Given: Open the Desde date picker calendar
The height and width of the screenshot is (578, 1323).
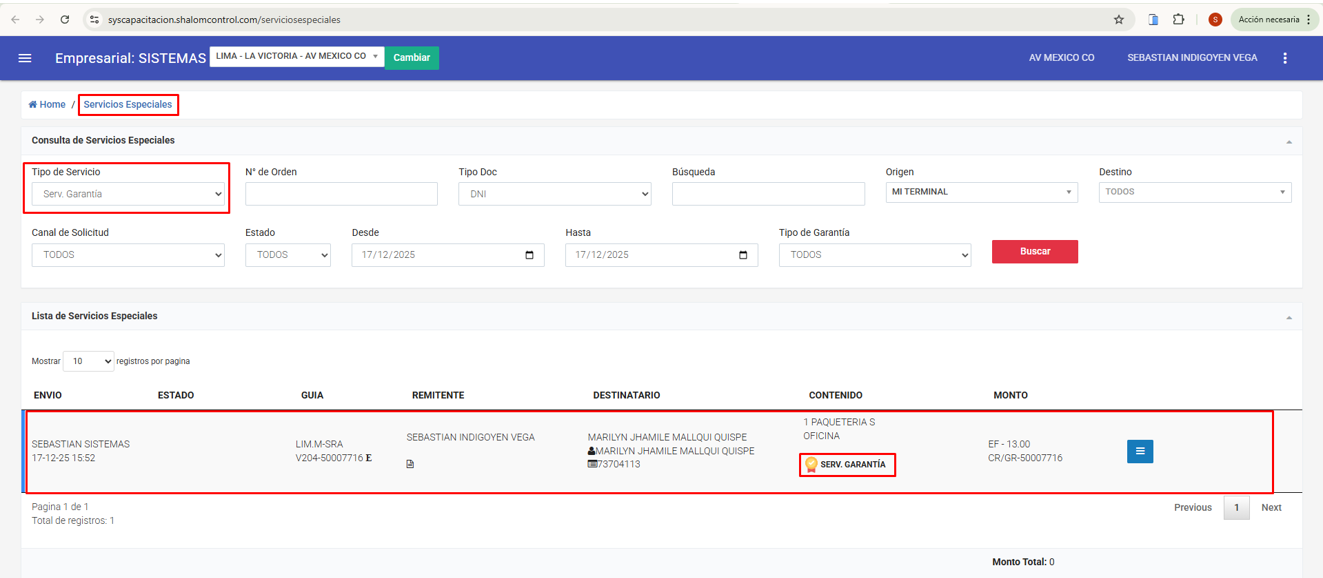Looking at the screenshot, I should click(x=529, y=255).
